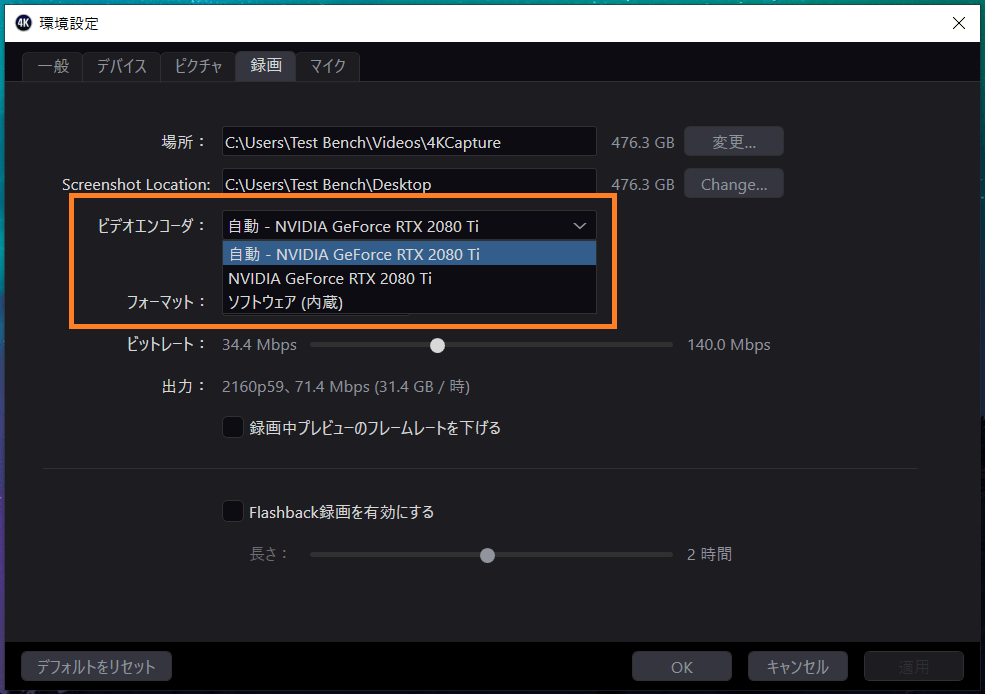The width and height of the screenshot is (985, 694).
Task: Click the キャンセル button
Action: pyautogui.click(x=797, y=666)
